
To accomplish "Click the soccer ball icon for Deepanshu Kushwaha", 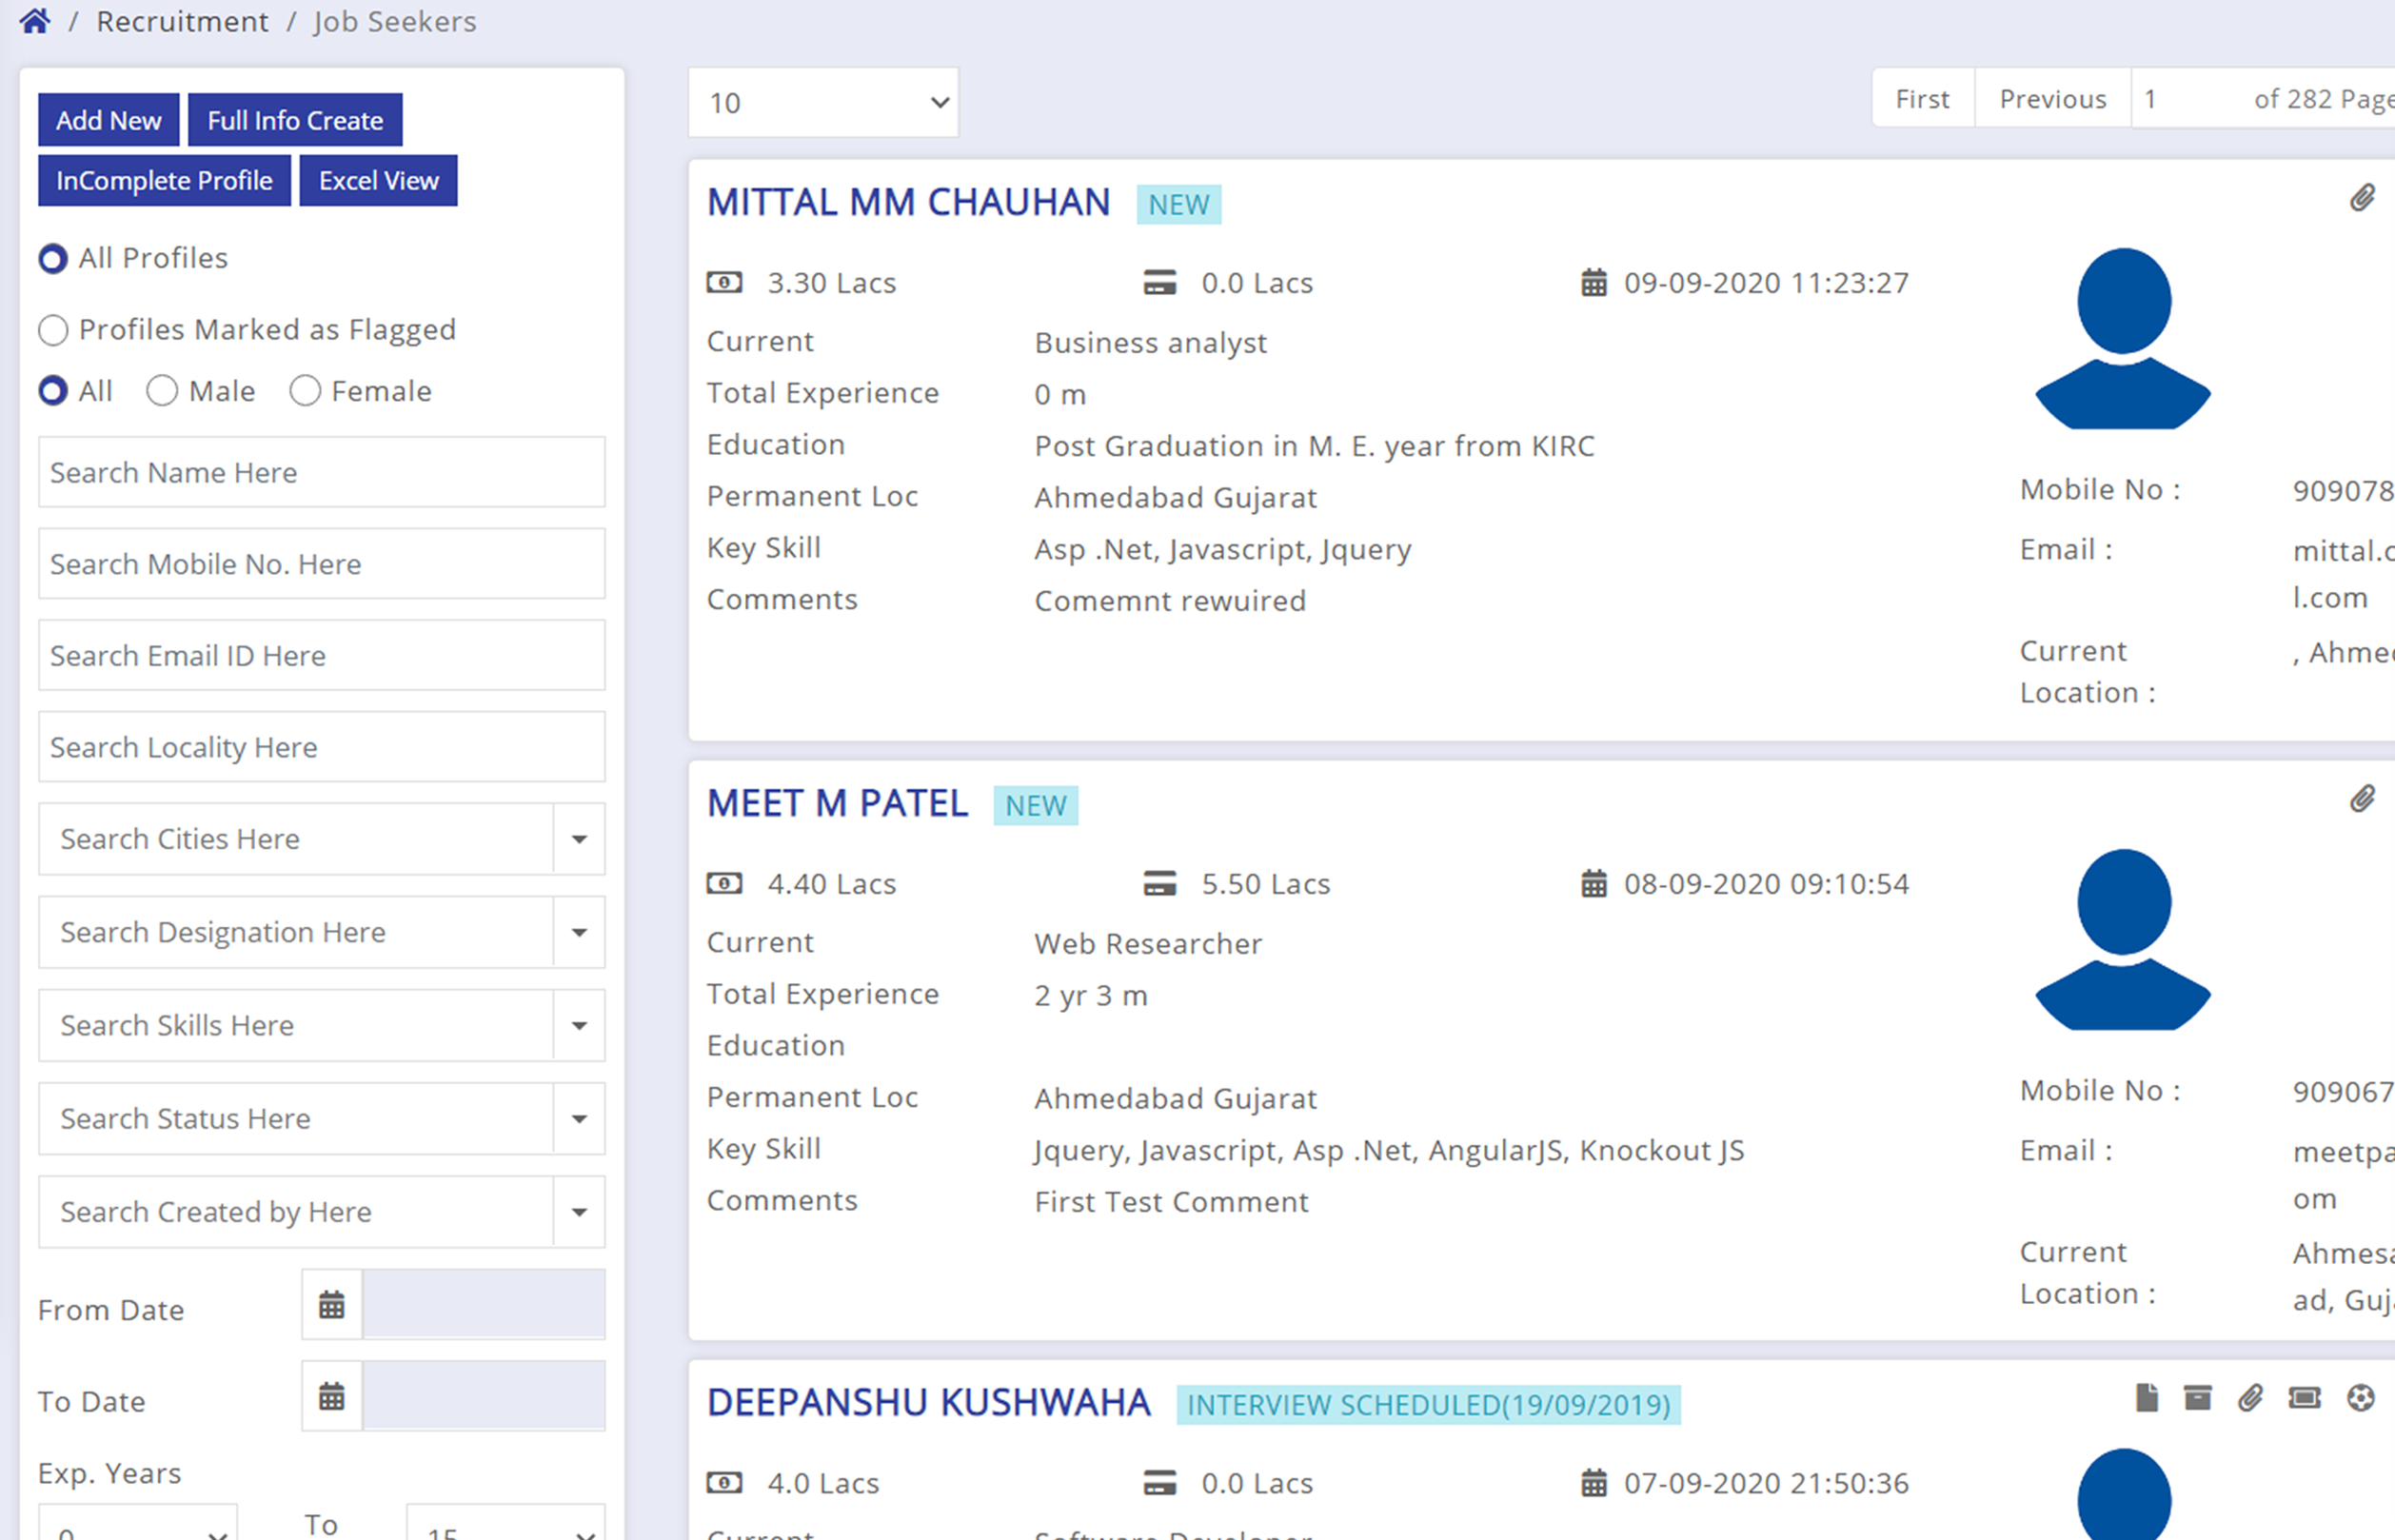I will point(2360,1398).
